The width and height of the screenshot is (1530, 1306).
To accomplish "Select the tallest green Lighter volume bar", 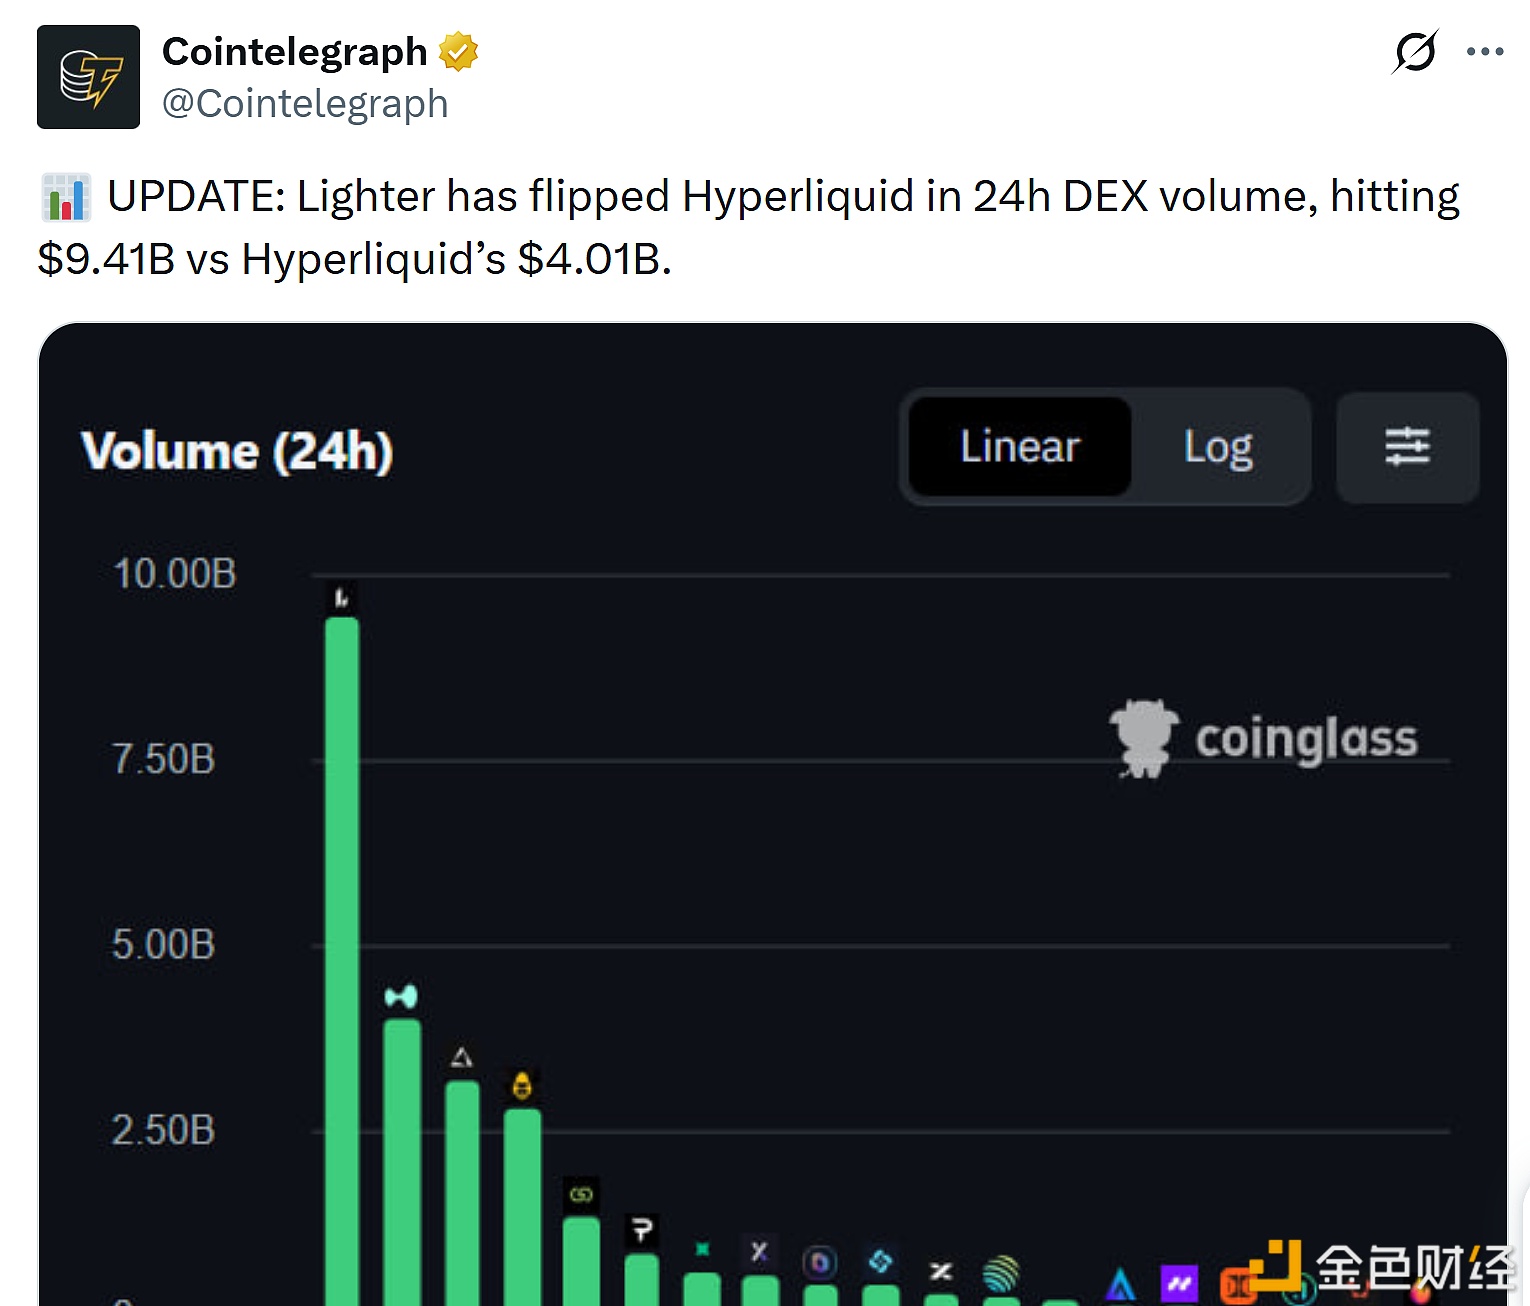I will coord(342,950).
